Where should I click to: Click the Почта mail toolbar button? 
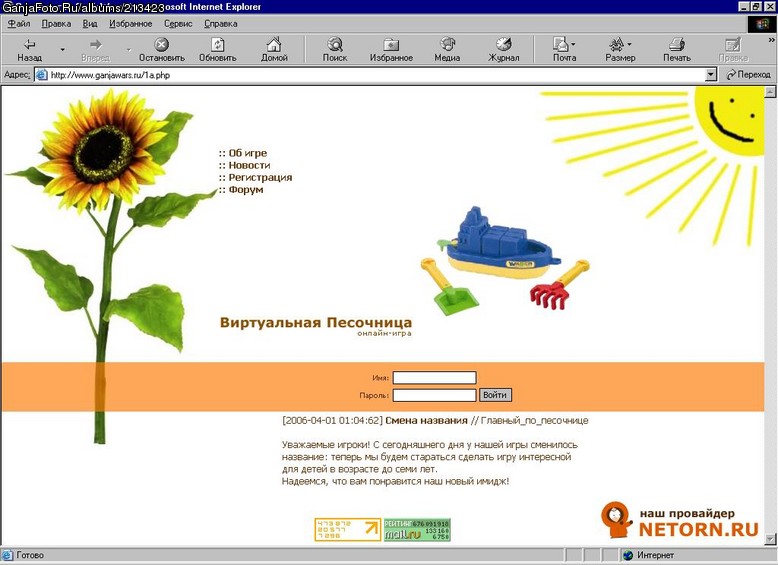(x=564, y=49)
